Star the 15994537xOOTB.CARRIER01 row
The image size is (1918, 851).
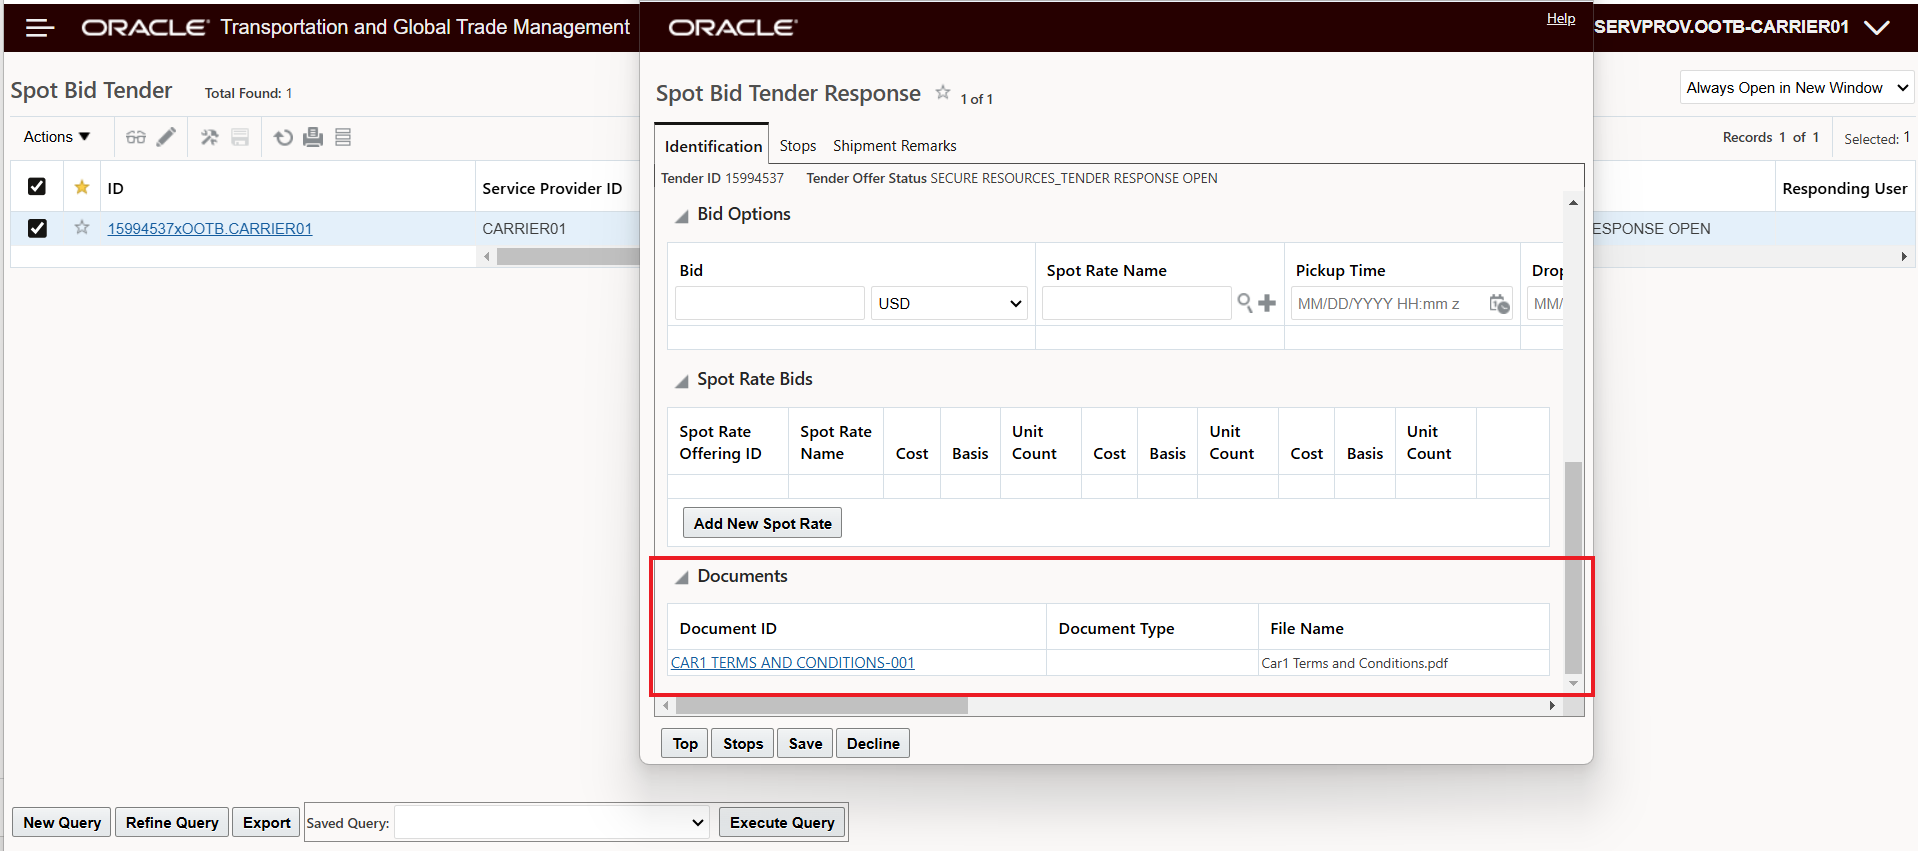pyautogui.click(x=82, y=228)
